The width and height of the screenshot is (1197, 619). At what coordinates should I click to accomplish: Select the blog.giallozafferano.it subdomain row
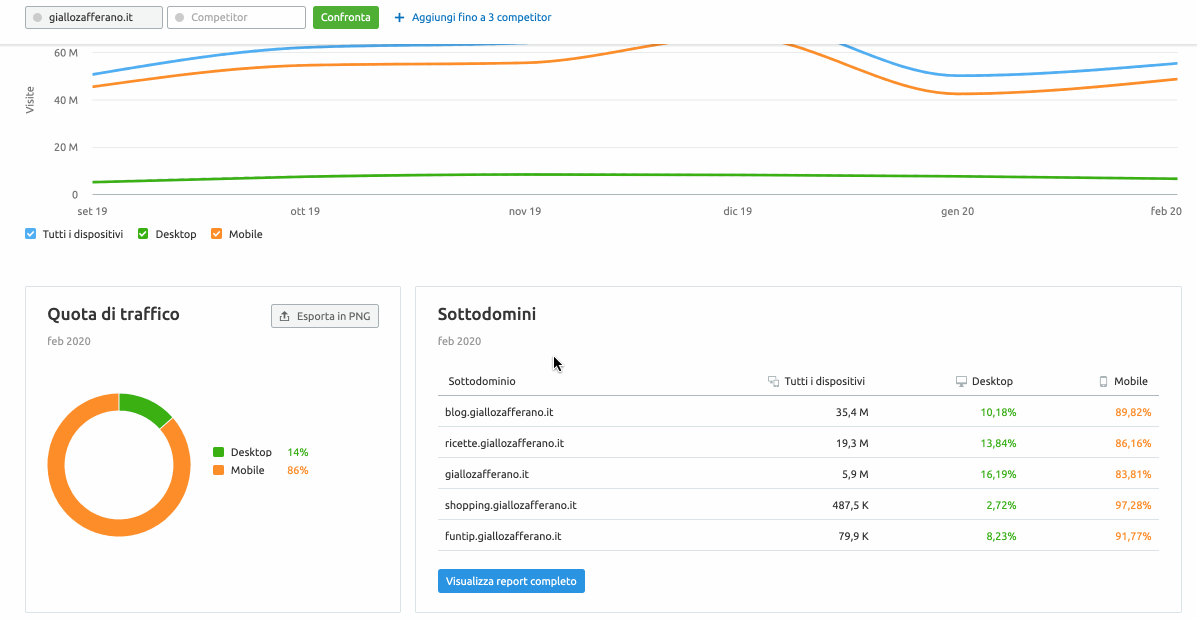tap(499, 412)
